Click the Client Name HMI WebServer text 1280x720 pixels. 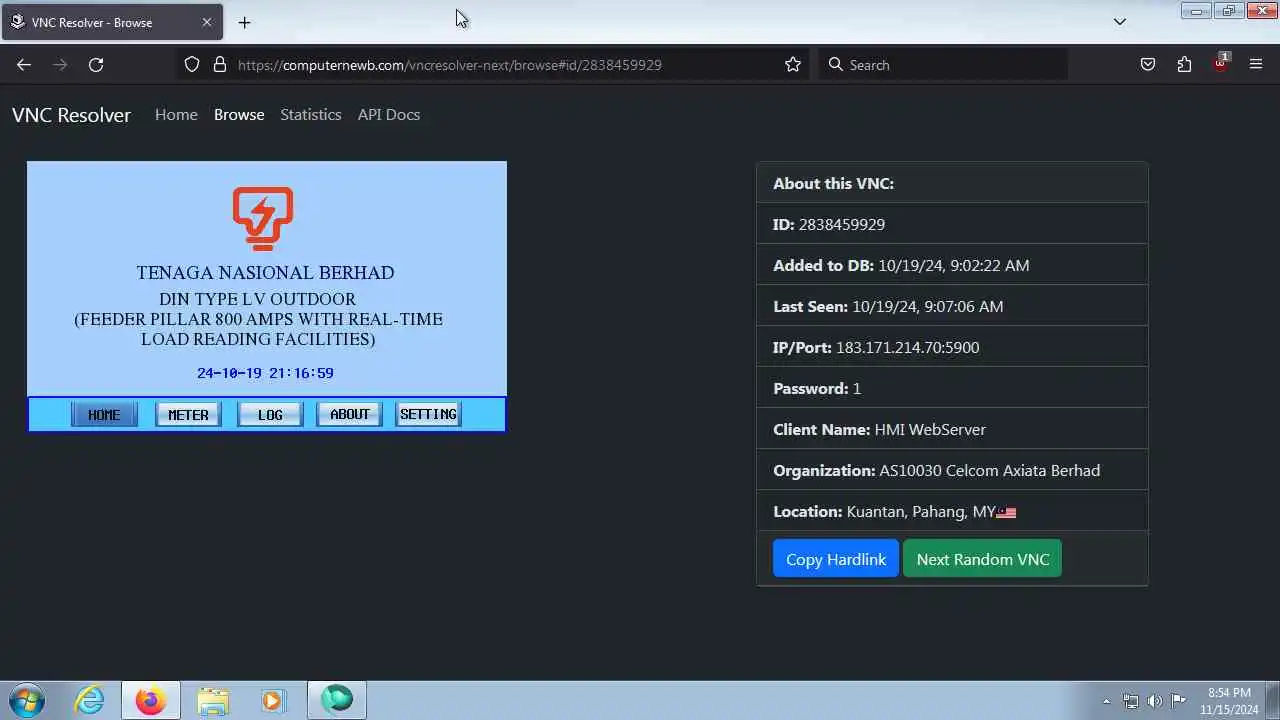click(x=930, y=430)
